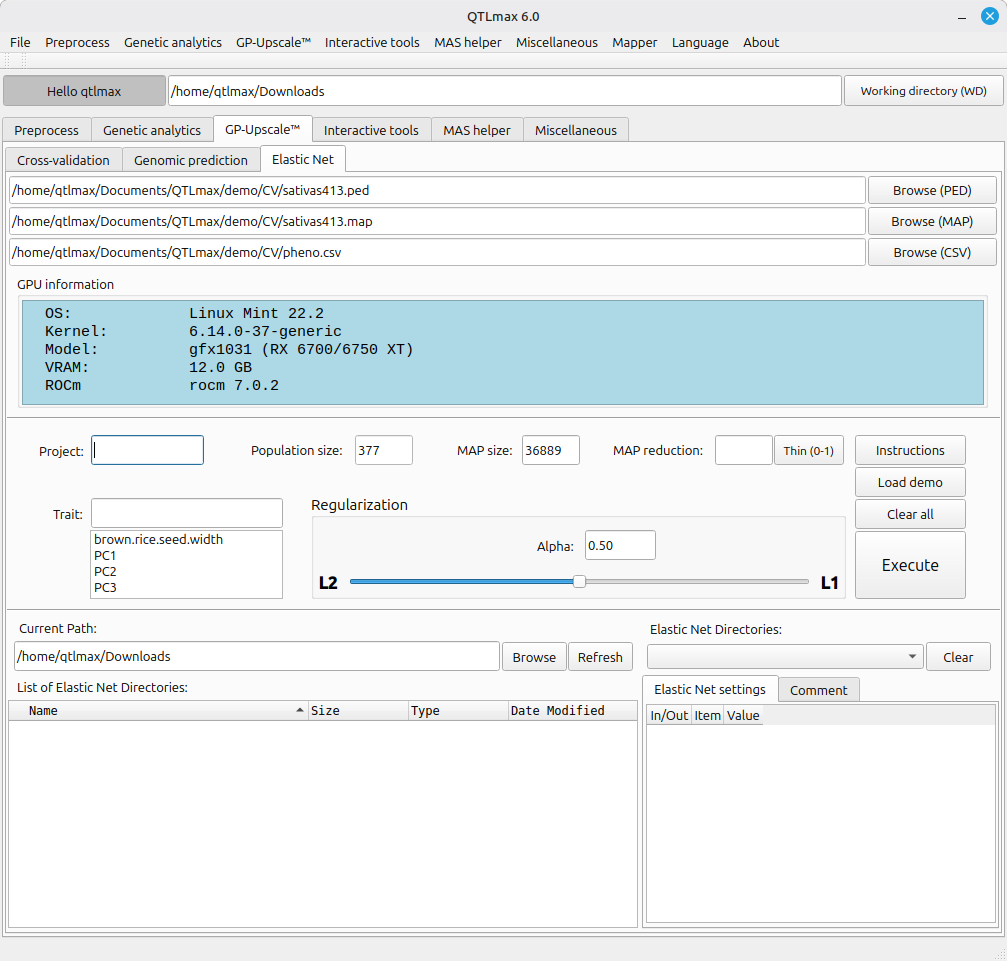The image size is (1007, 961).
Task: Click Browse (CSV) button
Action: 931,252
